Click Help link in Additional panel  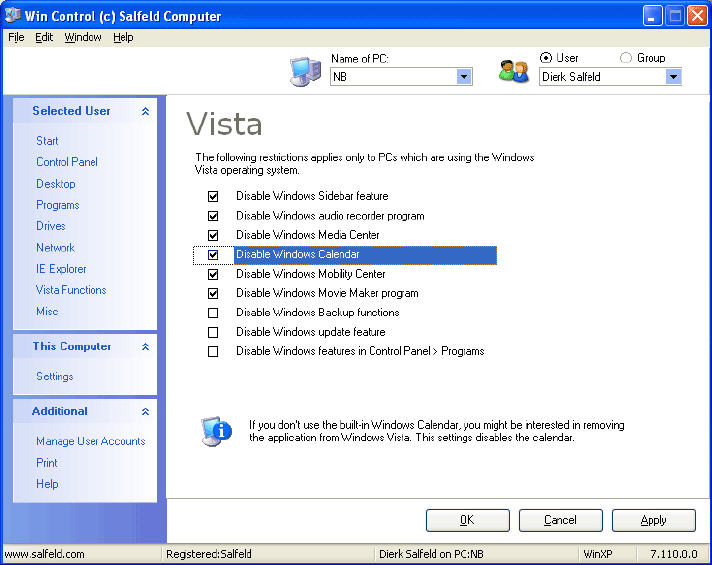click(x=47, y=484)
